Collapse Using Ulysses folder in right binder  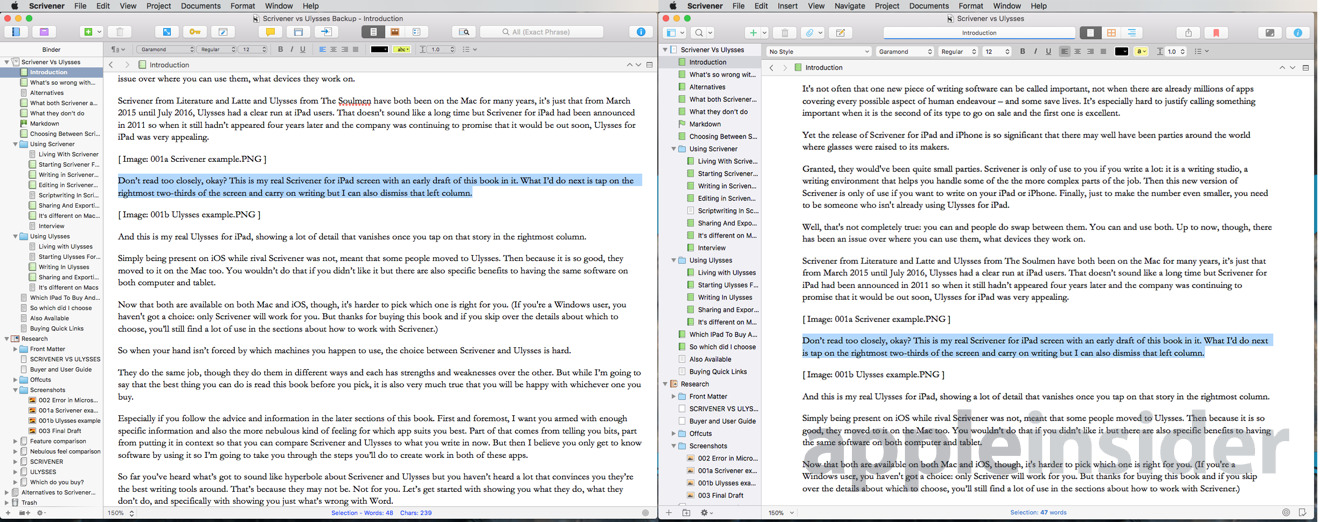pos(674,260)
